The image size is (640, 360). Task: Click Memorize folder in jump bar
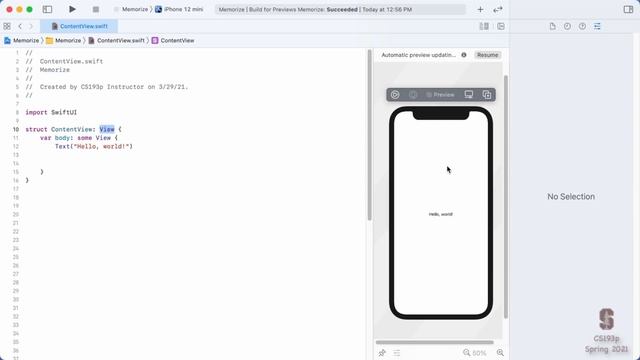(64, 40)
